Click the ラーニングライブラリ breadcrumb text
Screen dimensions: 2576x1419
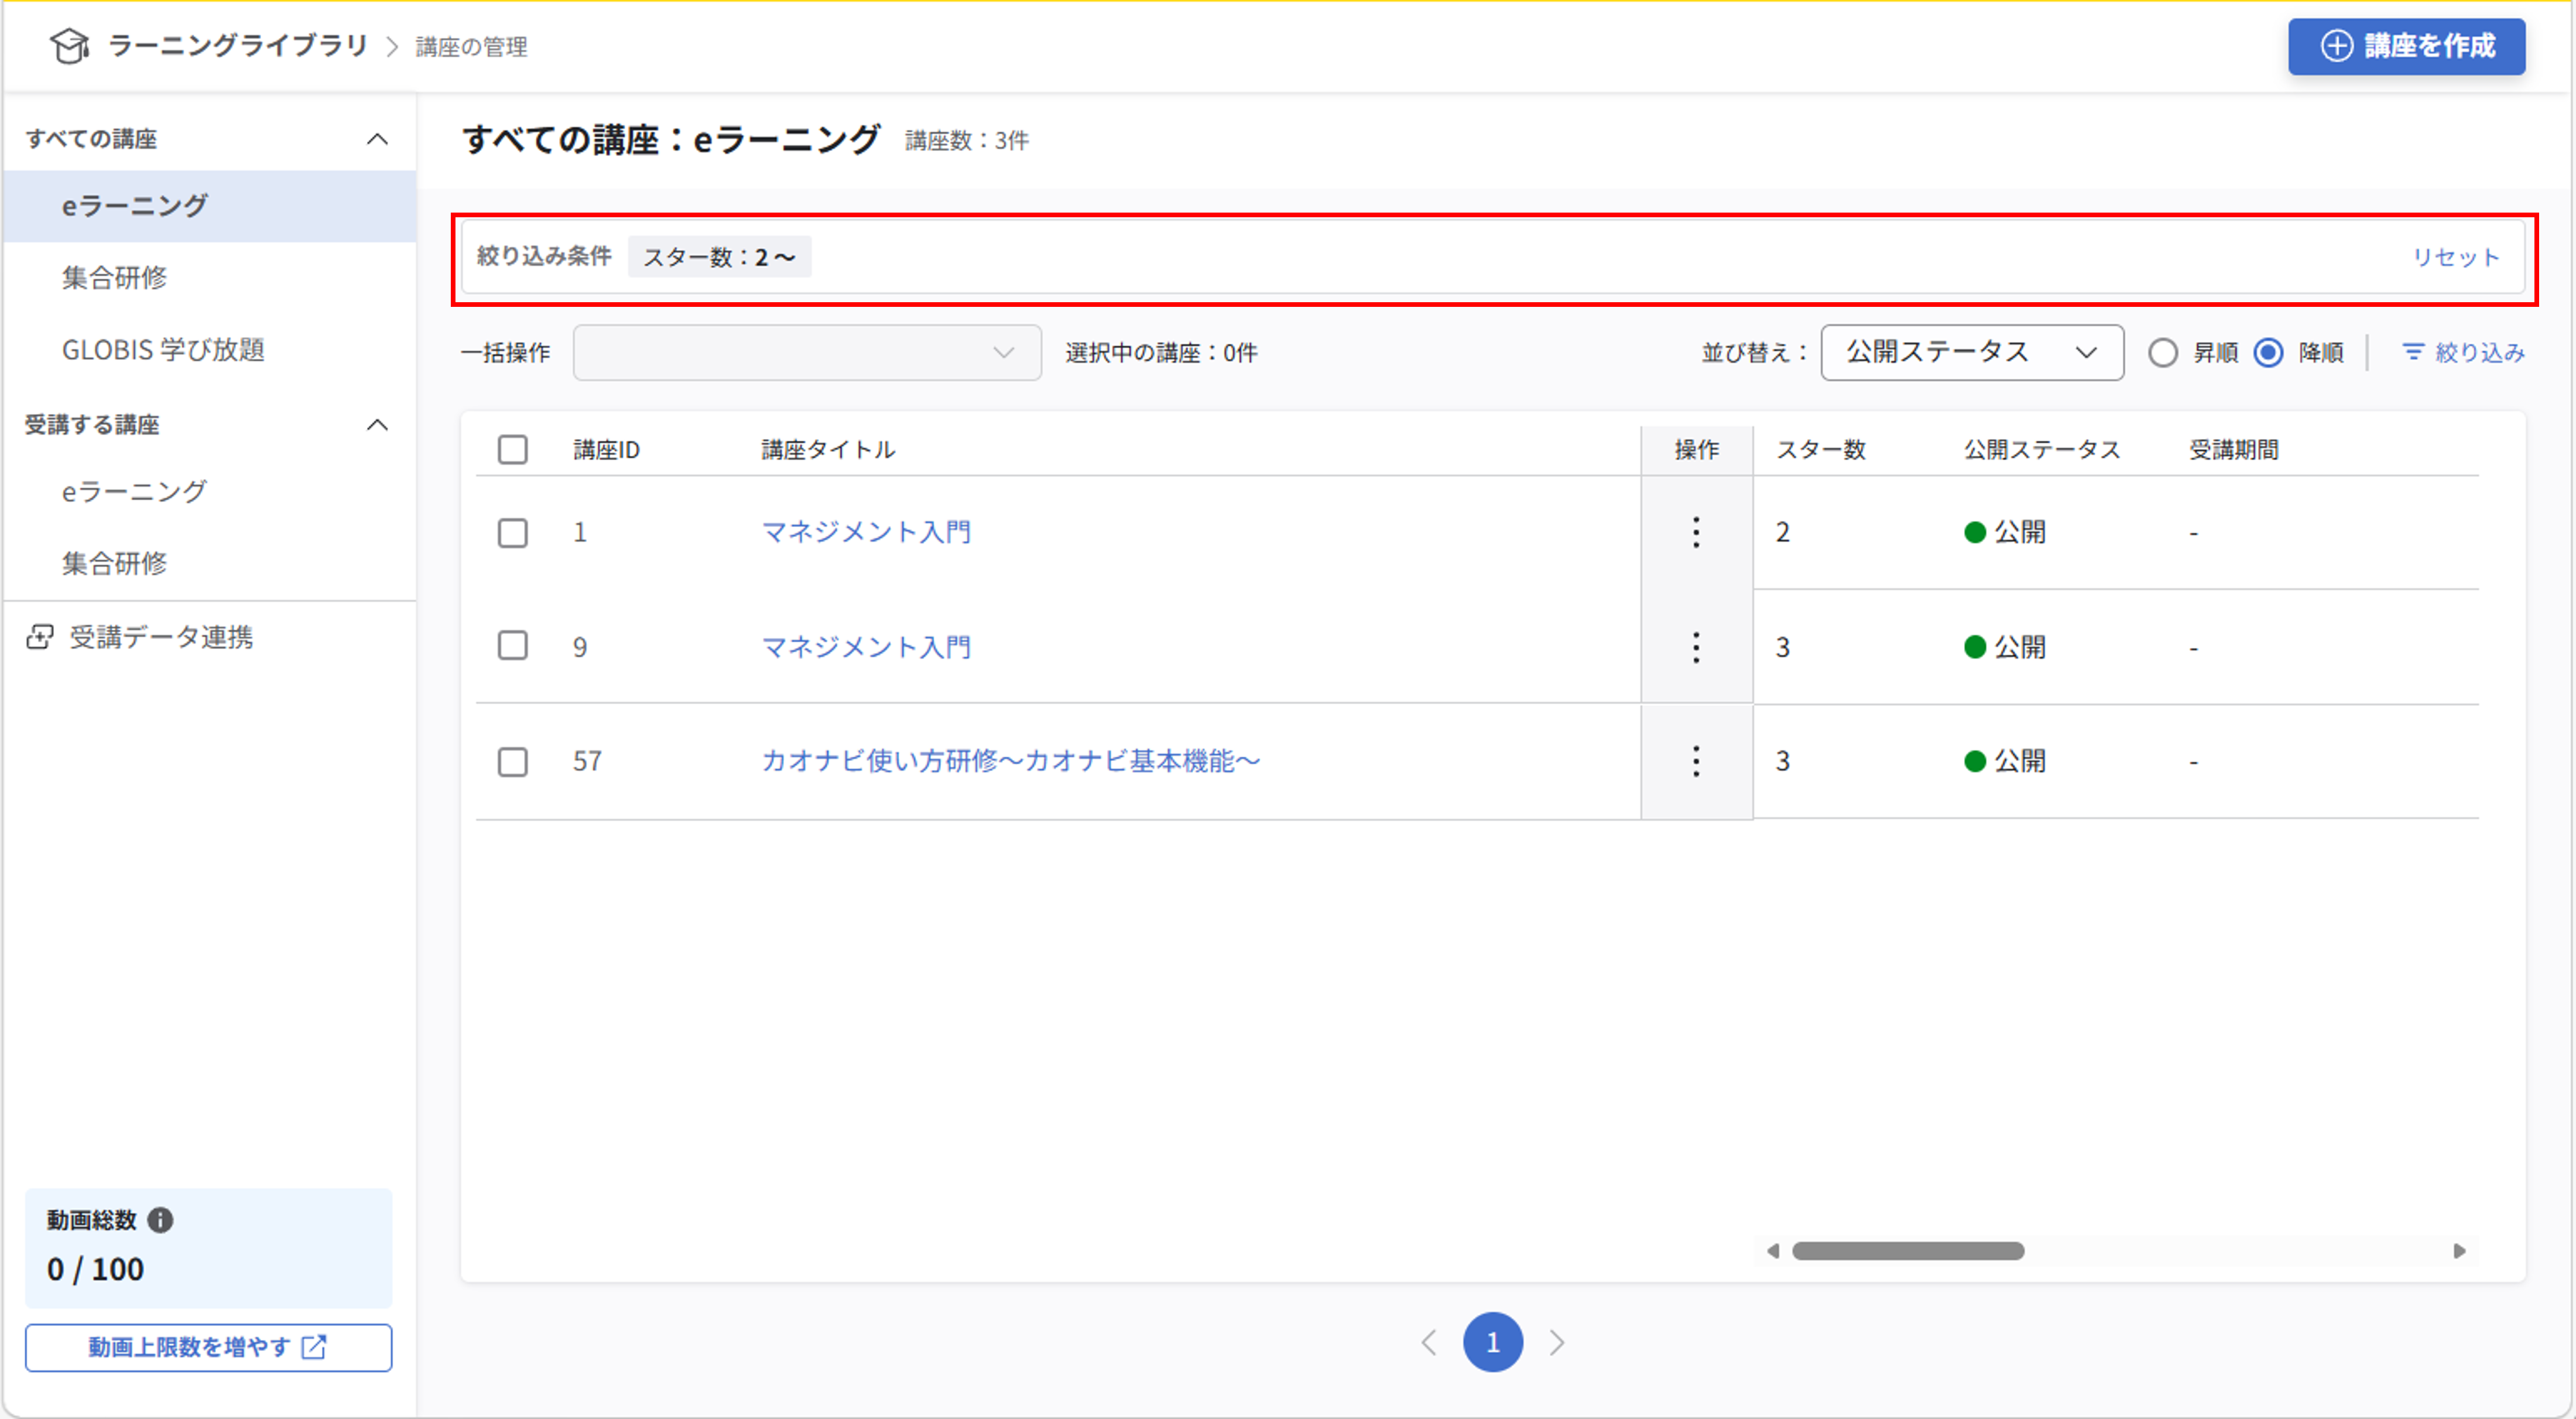238,46
